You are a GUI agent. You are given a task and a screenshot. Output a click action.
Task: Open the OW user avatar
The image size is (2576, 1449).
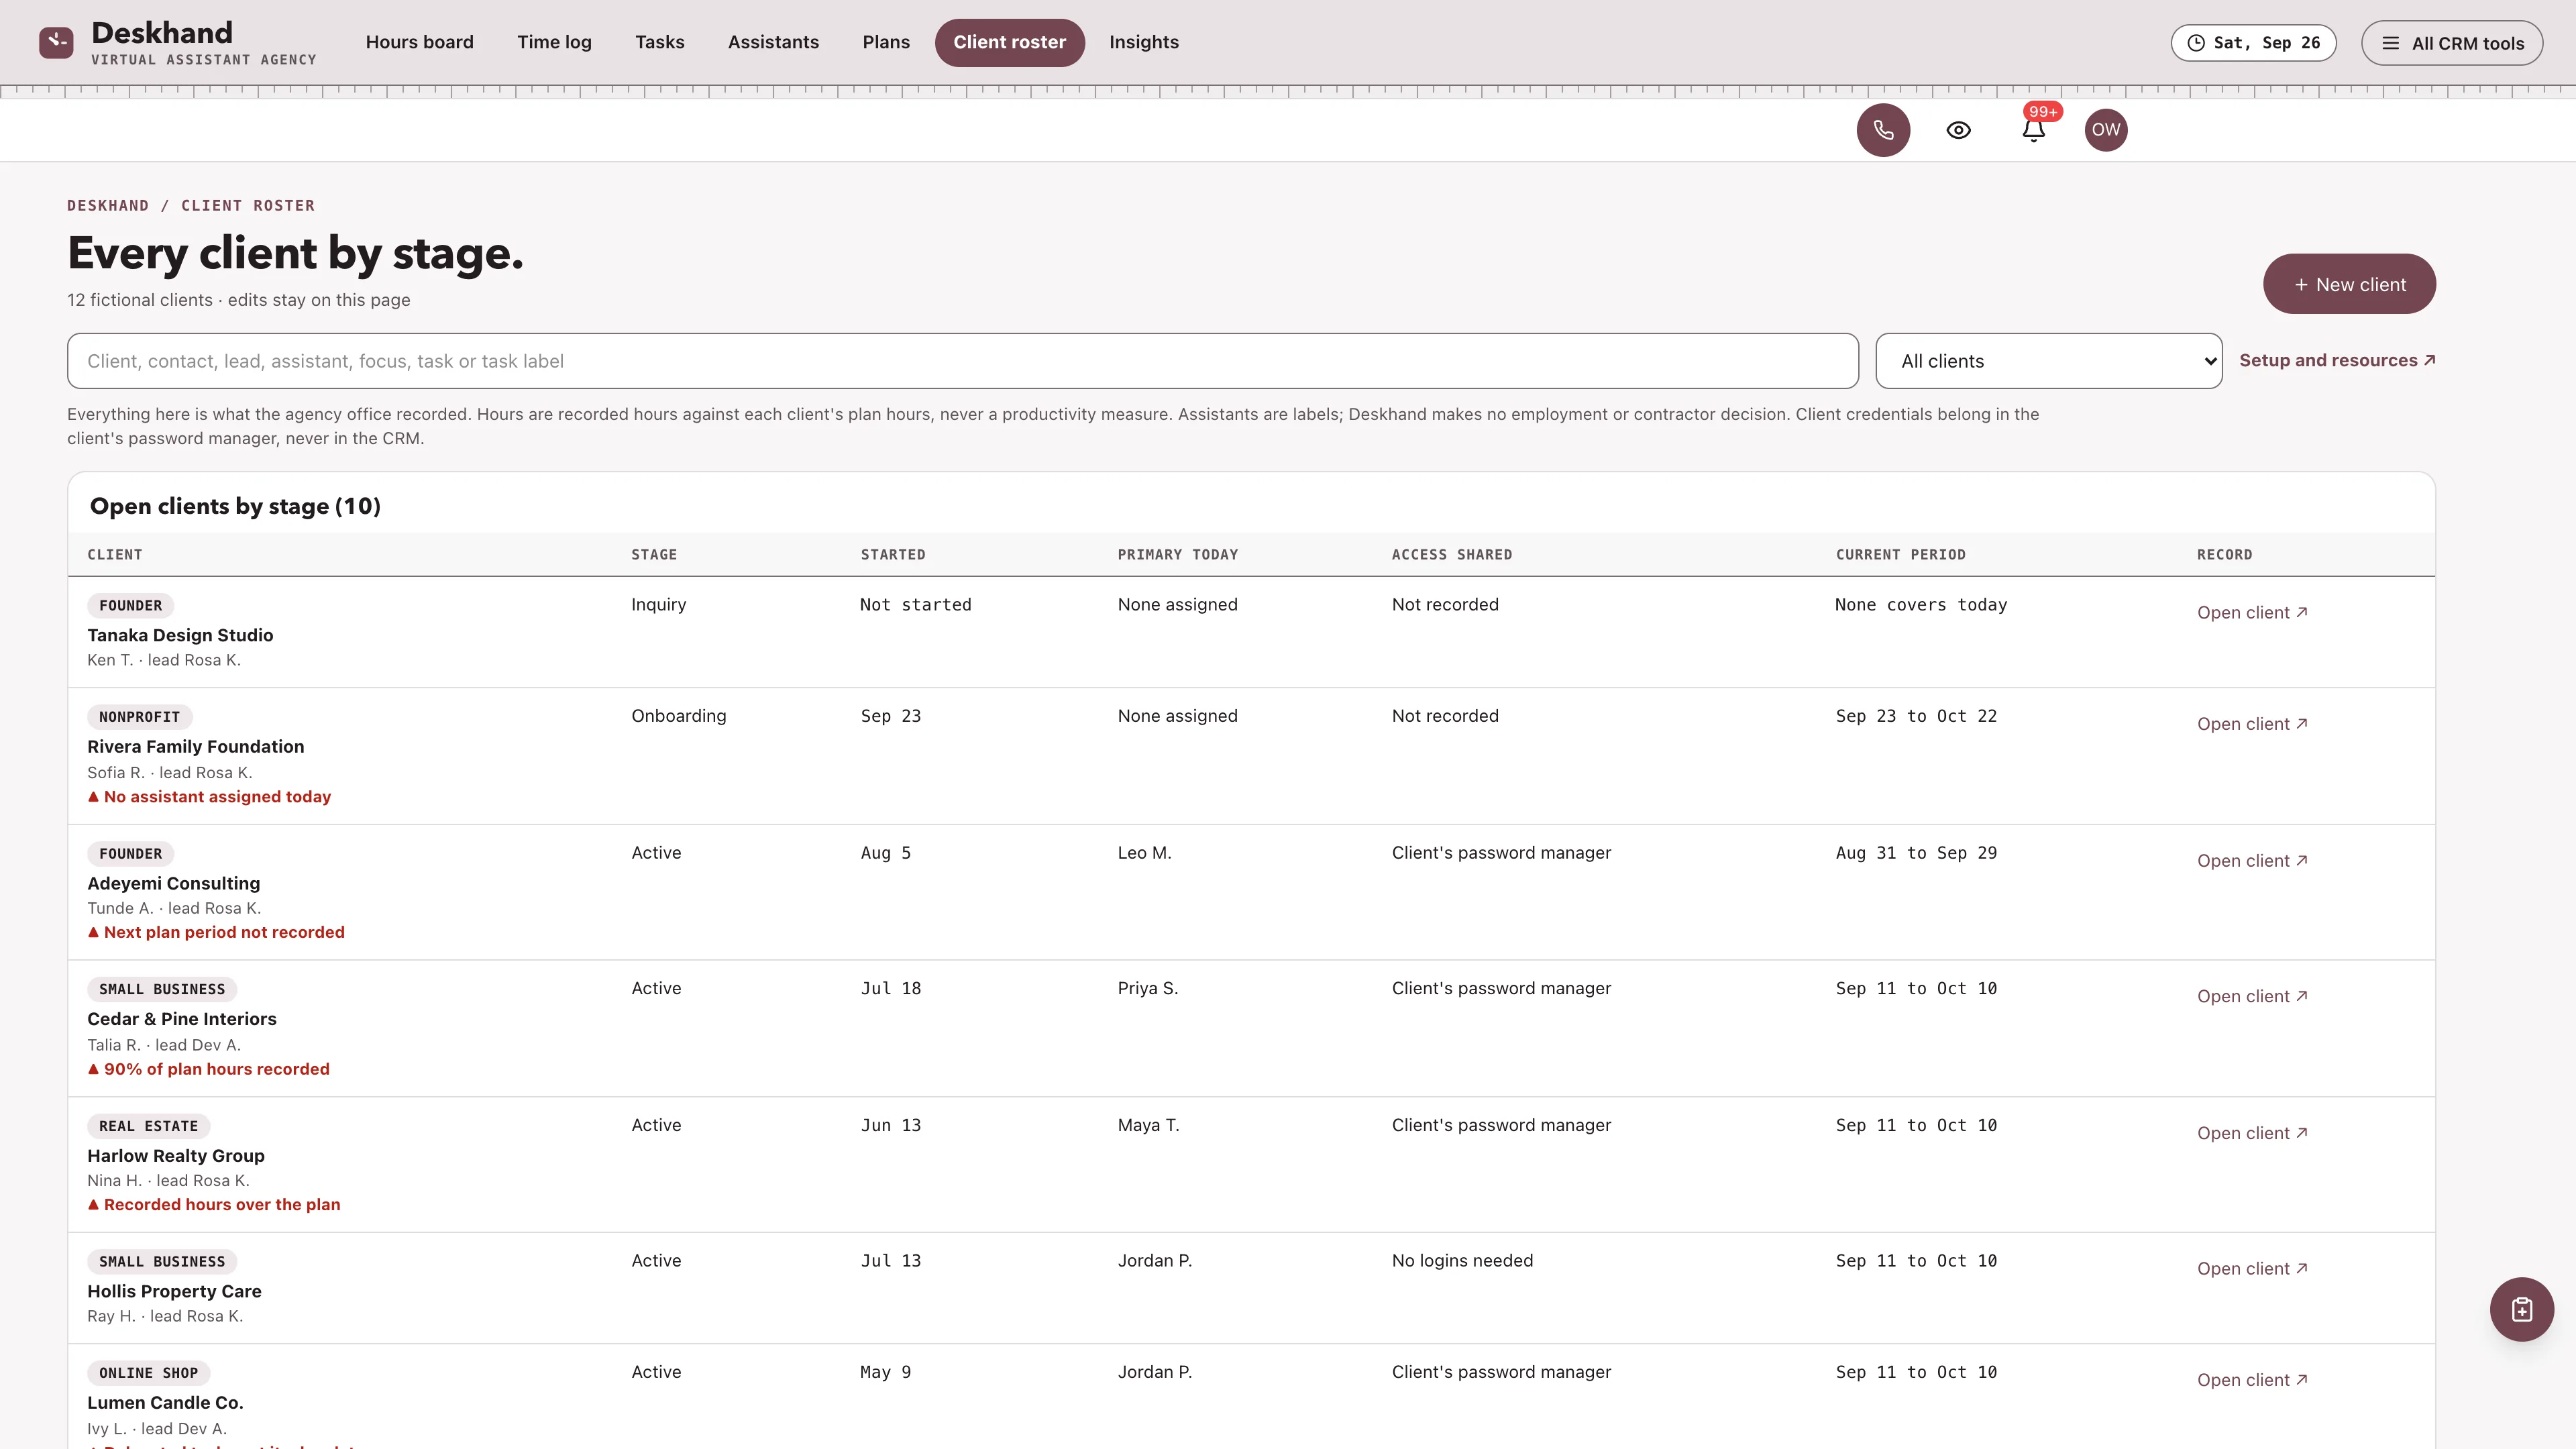coord(2106,130)
